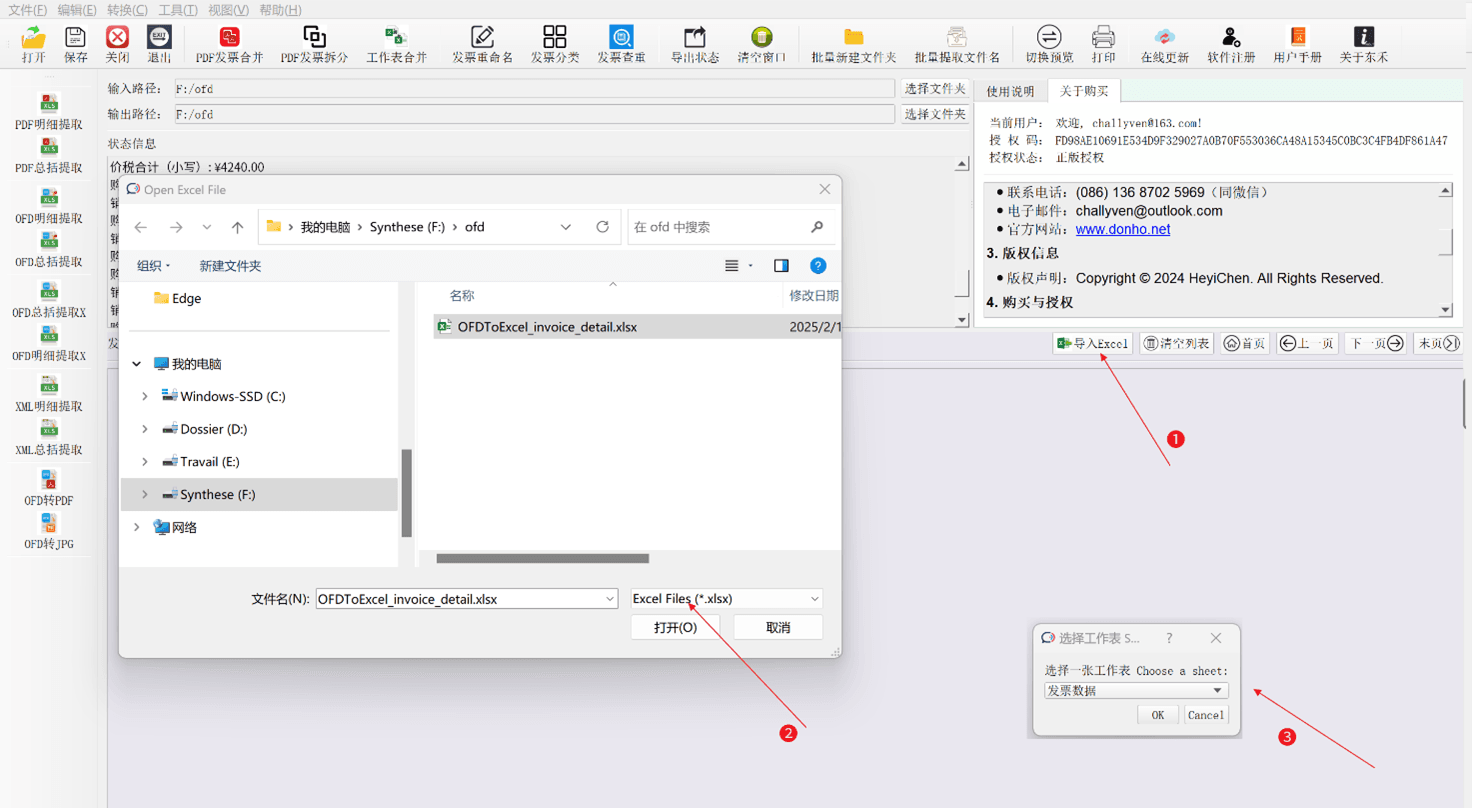This screenshot has height=808, width=1472.
Task: Open the 文件(F) menu
Action: pos(27,10)
